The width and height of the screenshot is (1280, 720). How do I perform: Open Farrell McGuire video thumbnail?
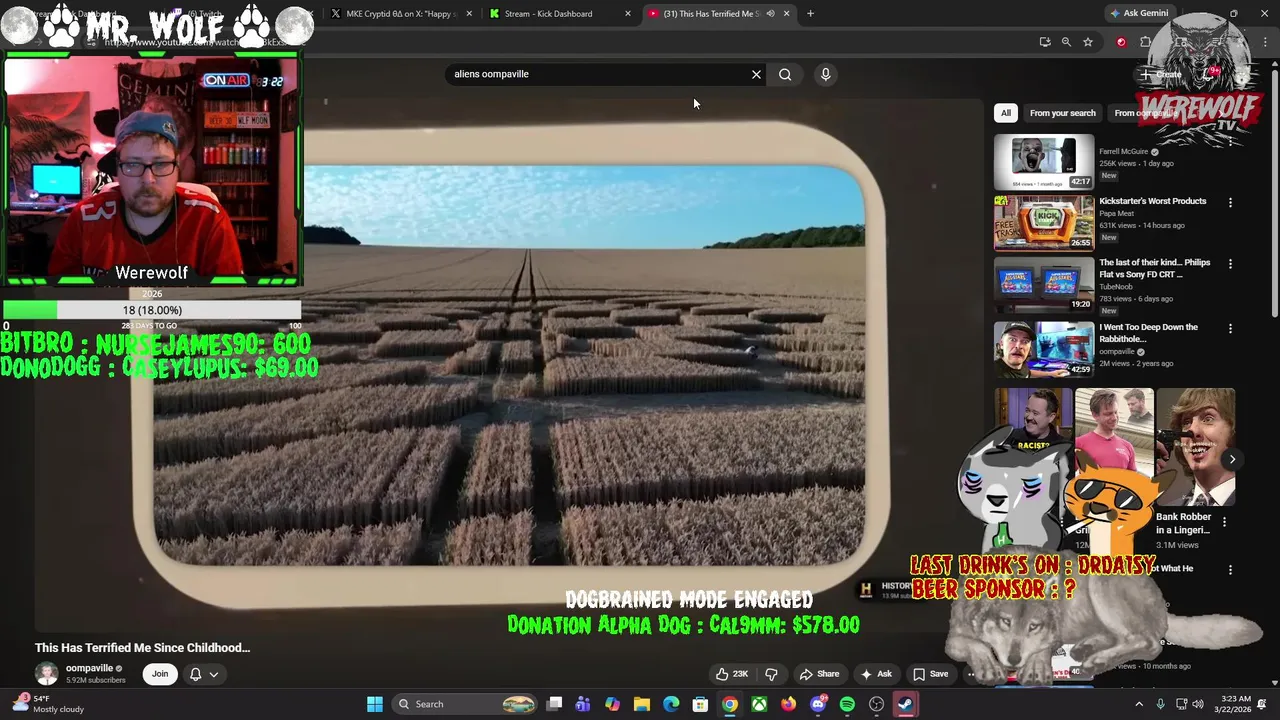(1044, 162)
